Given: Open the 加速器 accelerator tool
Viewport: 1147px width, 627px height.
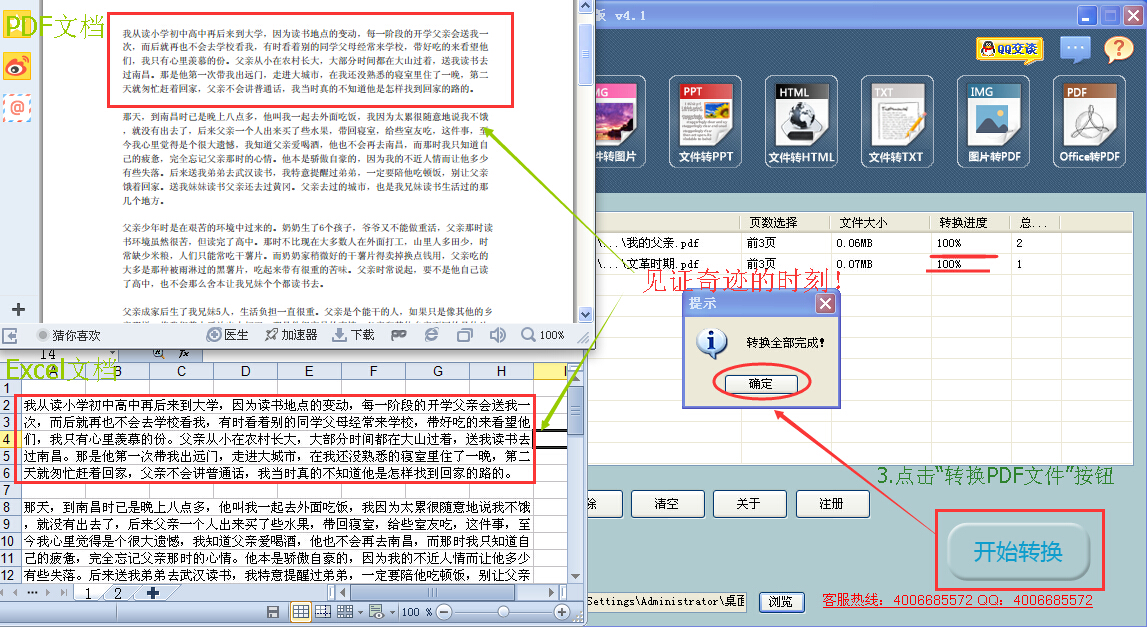Looking at the screenshot, I should [290, 335].
